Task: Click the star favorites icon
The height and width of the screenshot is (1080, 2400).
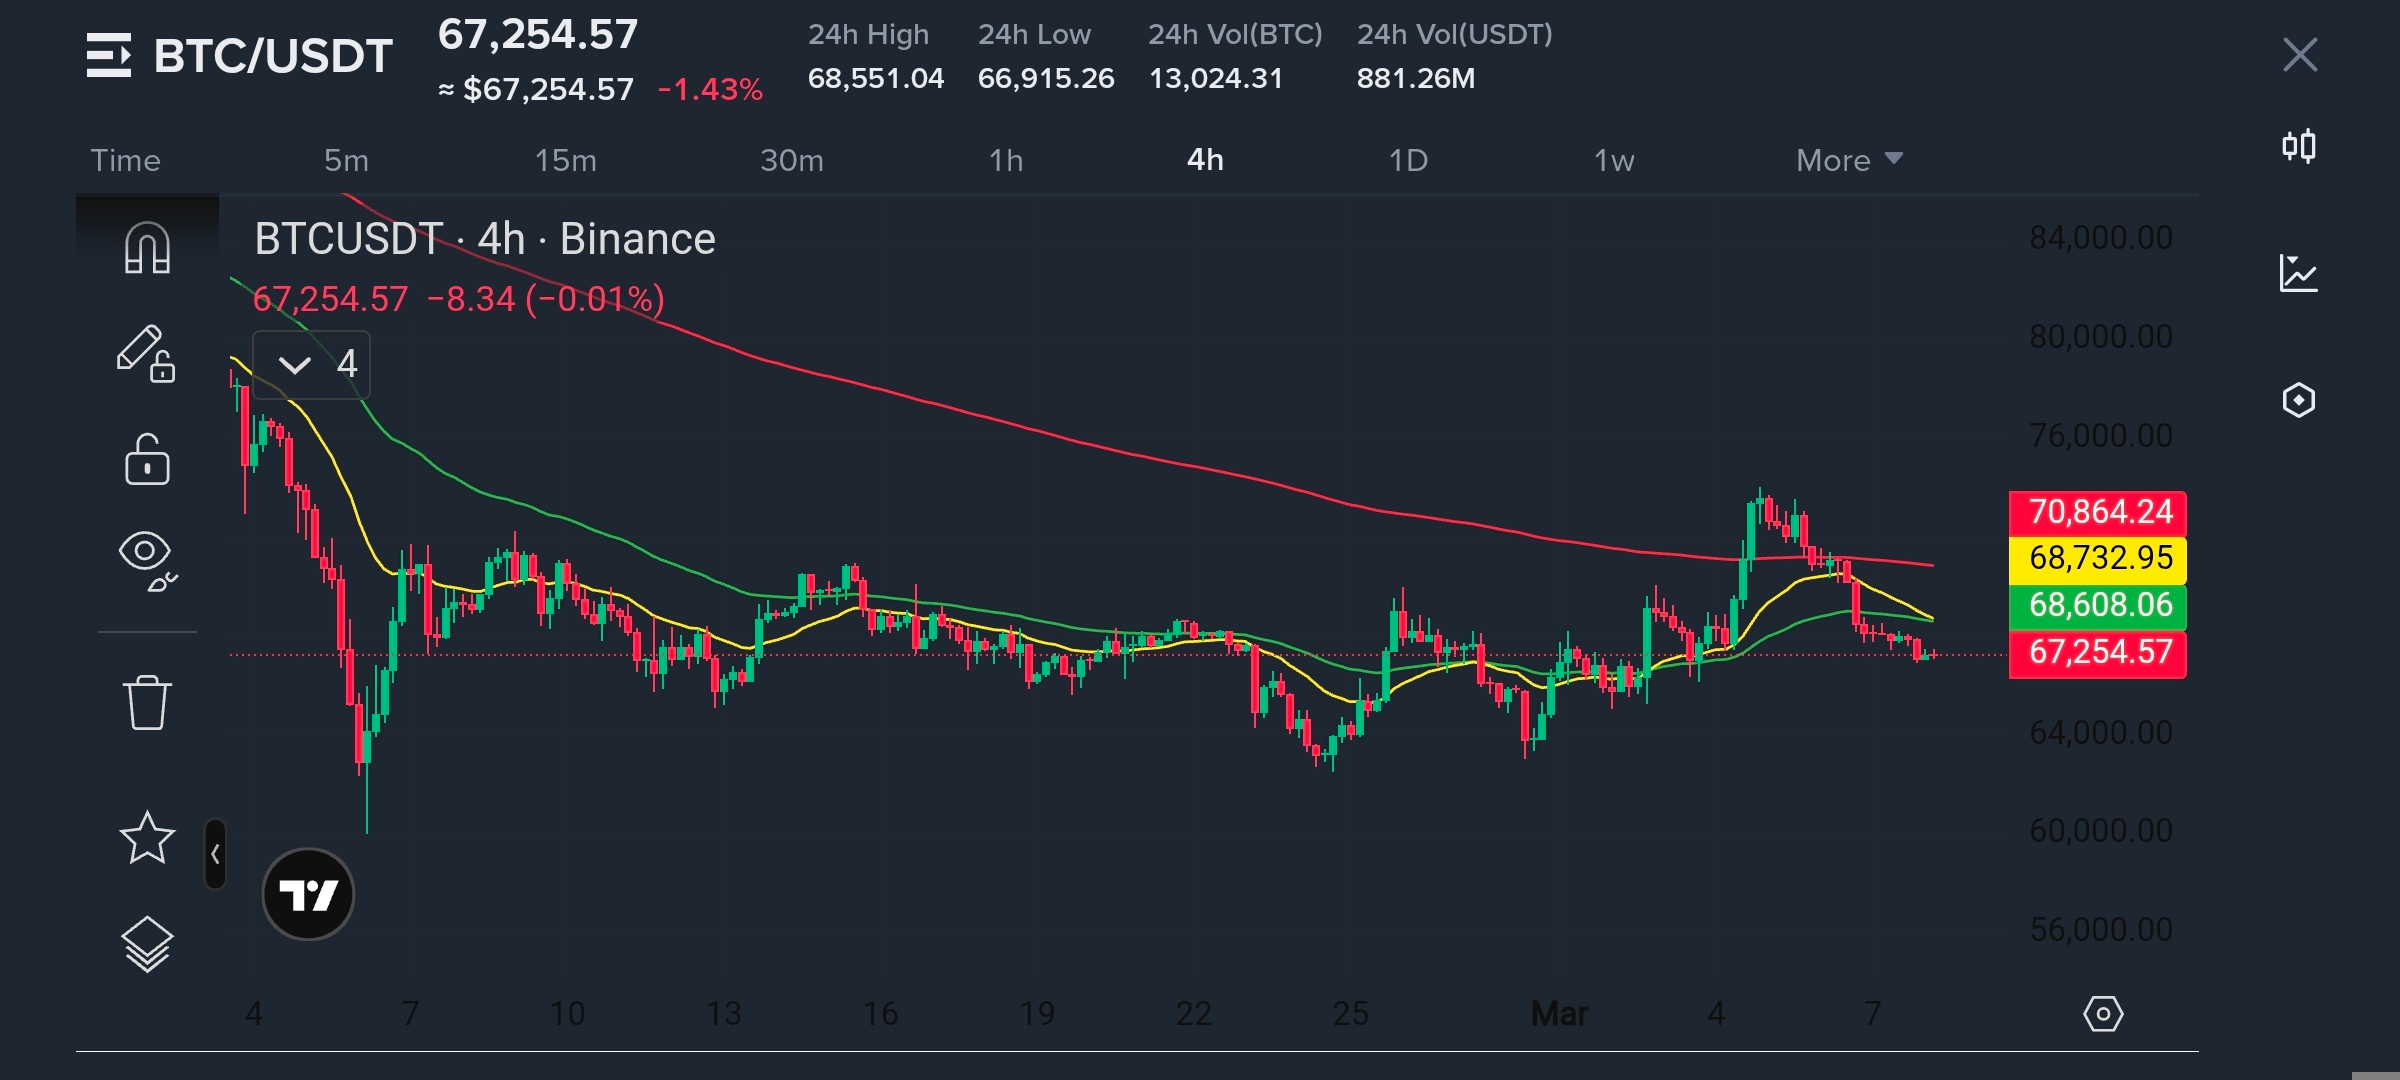Action: (147, 837)
